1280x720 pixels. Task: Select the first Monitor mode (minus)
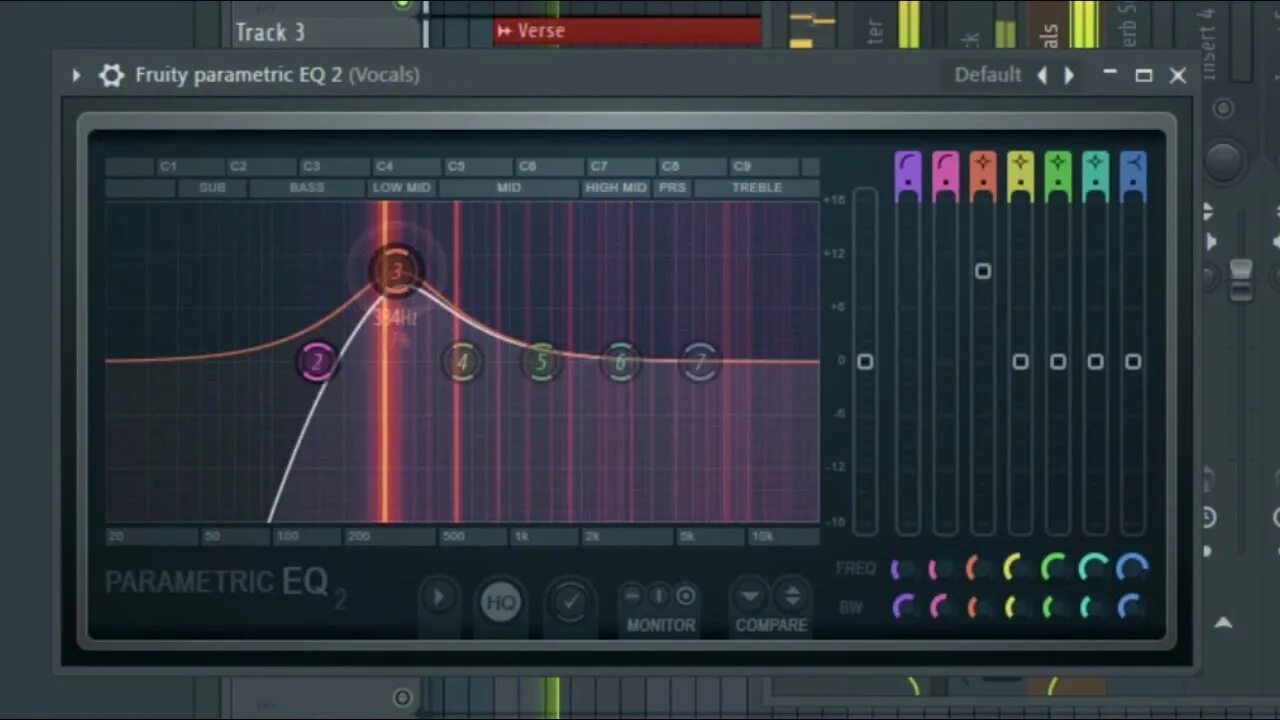(x=632, y=596)
